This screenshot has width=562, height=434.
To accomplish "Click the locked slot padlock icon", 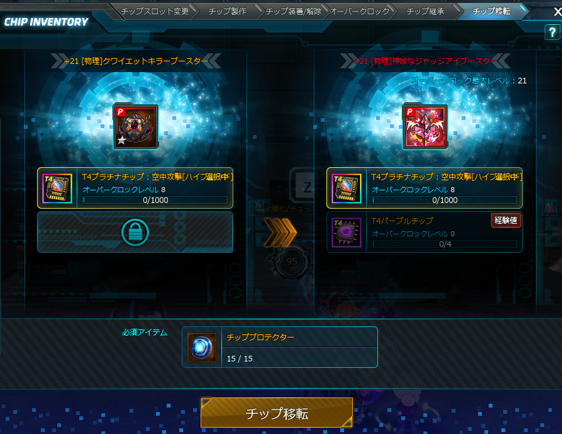I will click(135, 233).
